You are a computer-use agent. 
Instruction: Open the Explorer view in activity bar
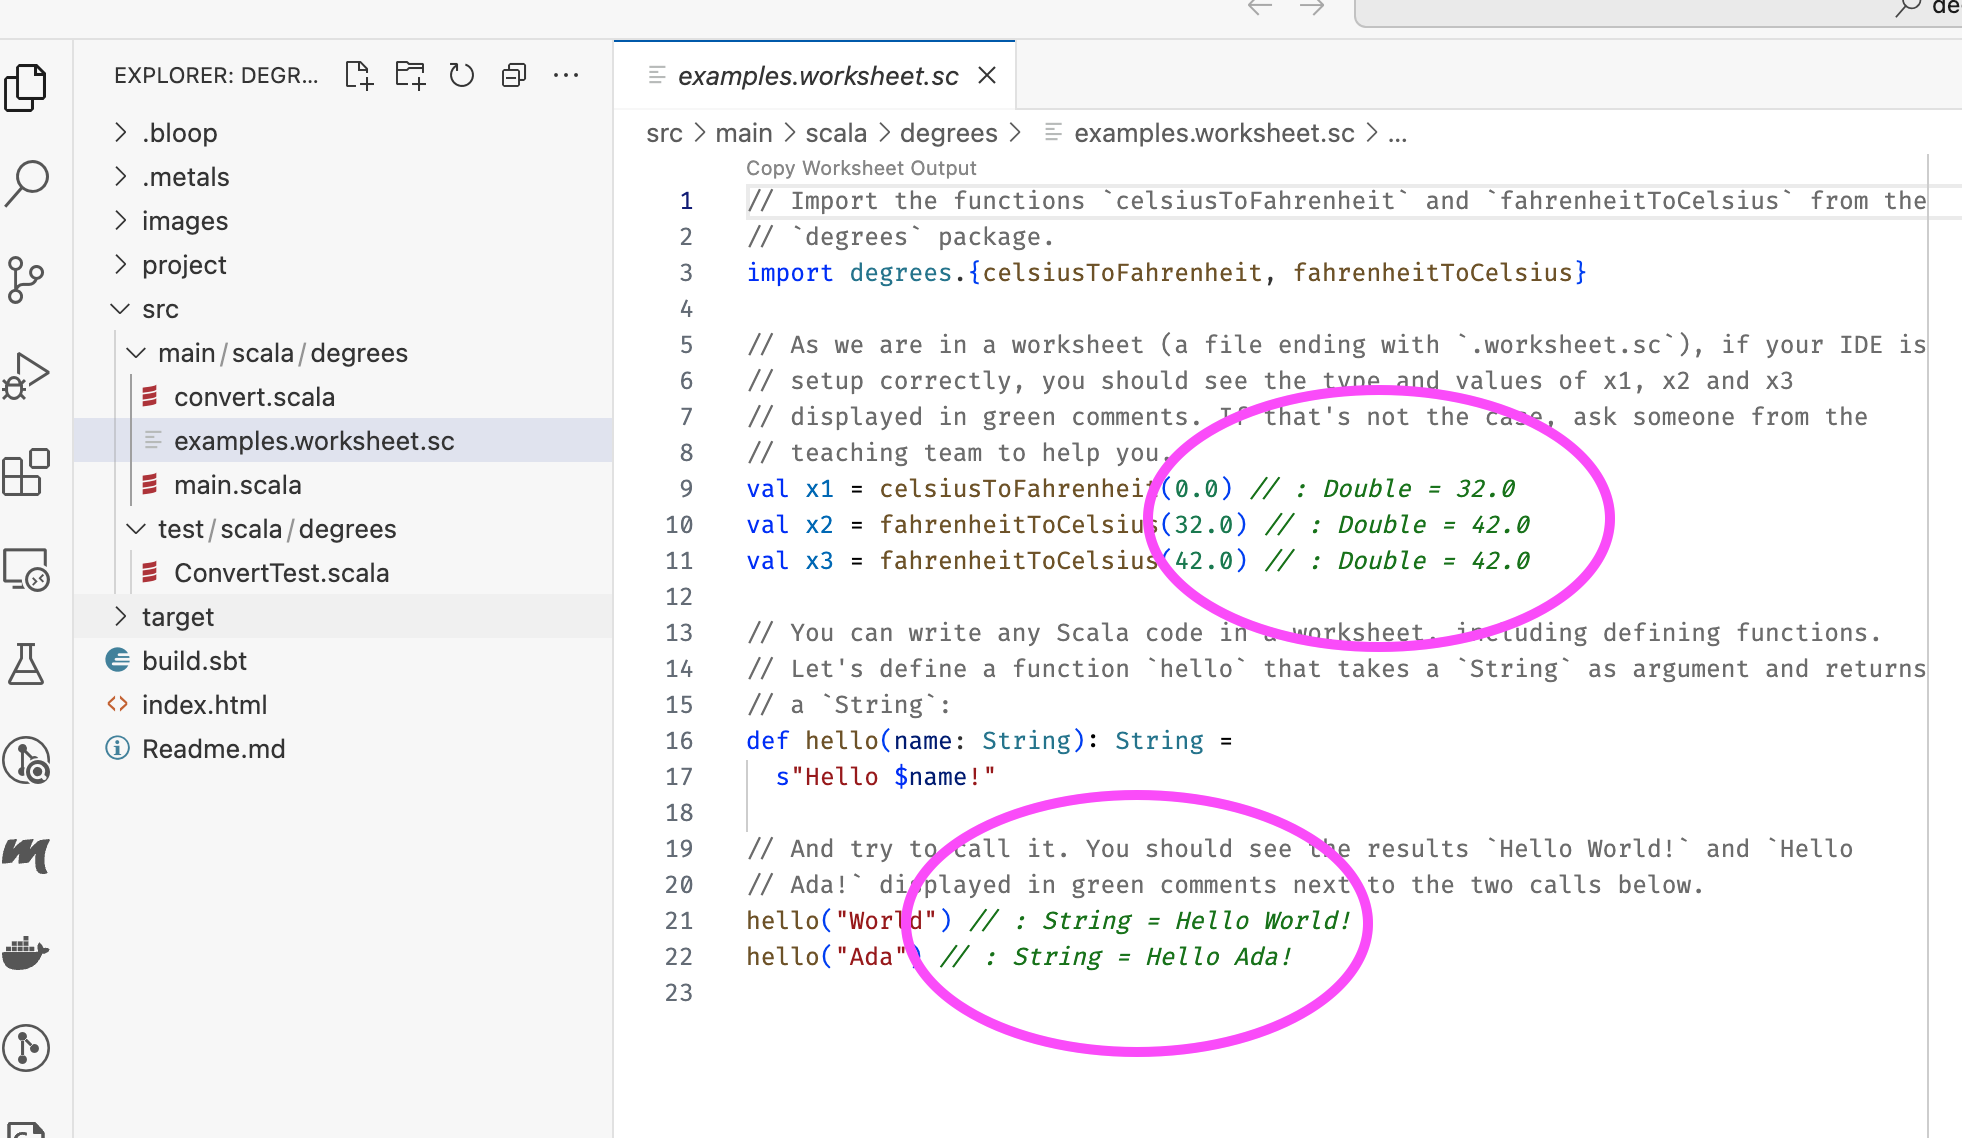coord(26,87)
